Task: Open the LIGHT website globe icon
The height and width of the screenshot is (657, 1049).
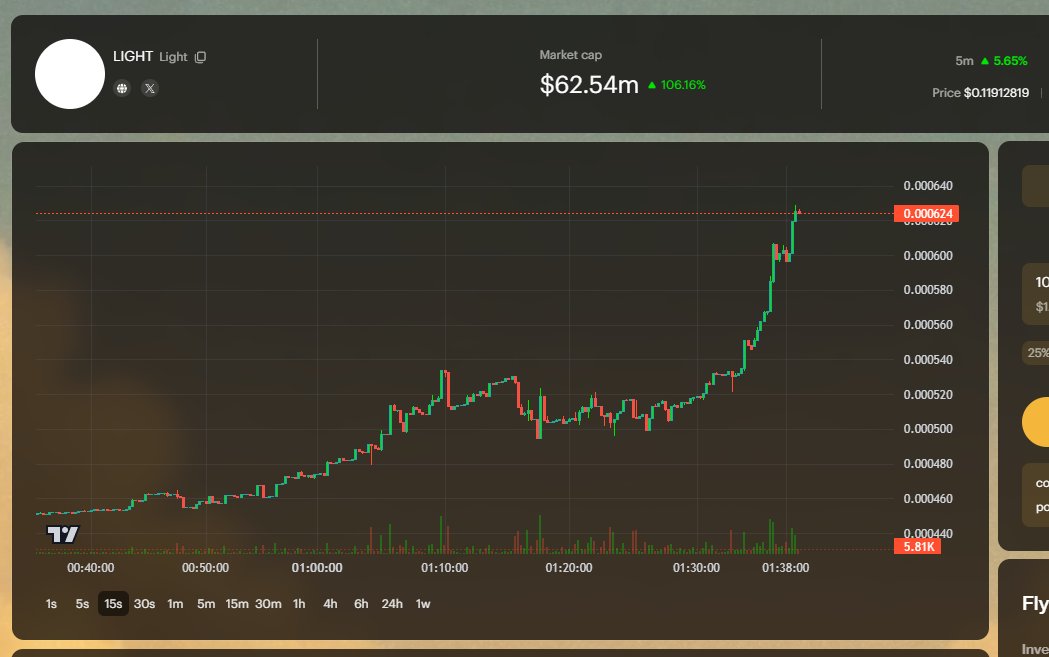Action: (122, 88)
